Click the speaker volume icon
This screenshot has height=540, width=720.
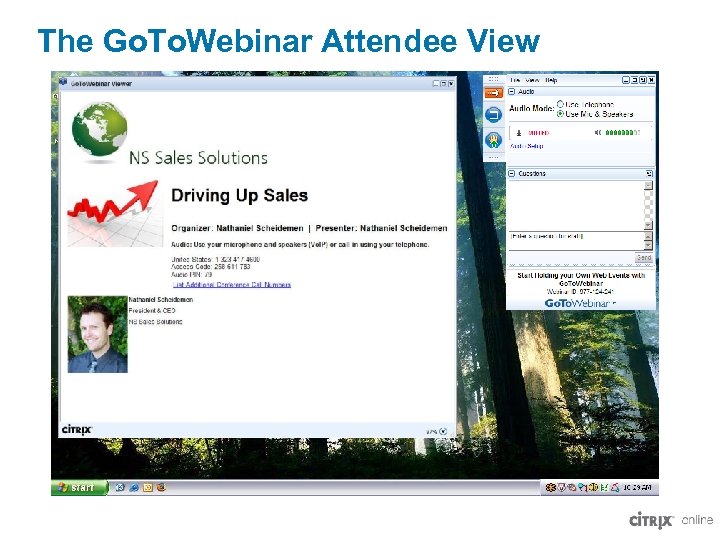point(598,133)
